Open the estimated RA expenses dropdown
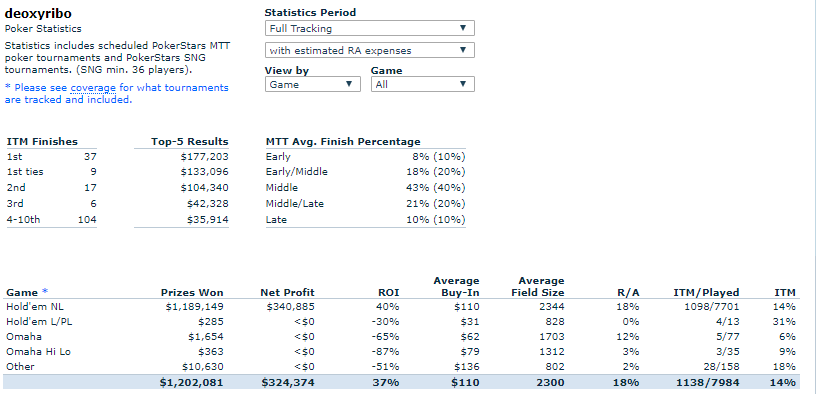 pos(369,51)
